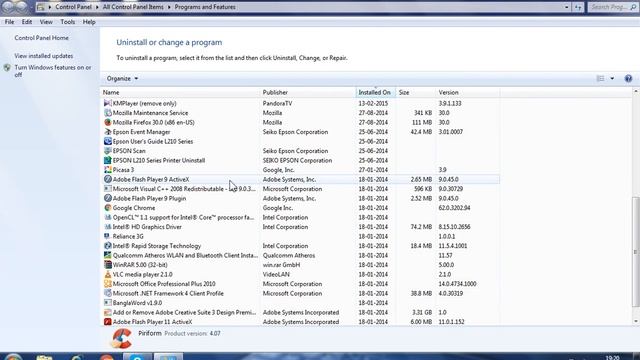Click the Qualcomm Atheros WLAN icon
The width and height of the screenshot is (640, 360).
(x=107, y=256)
